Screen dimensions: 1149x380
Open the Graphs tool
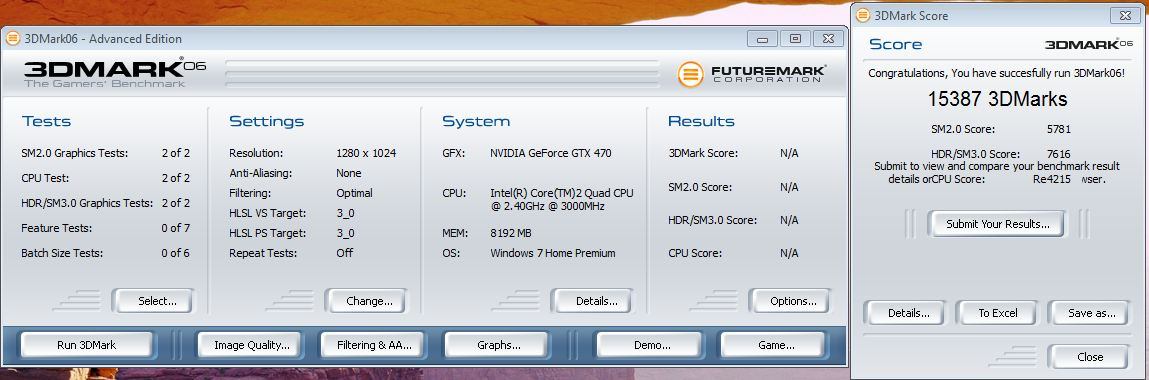click(x=496, y=345)
